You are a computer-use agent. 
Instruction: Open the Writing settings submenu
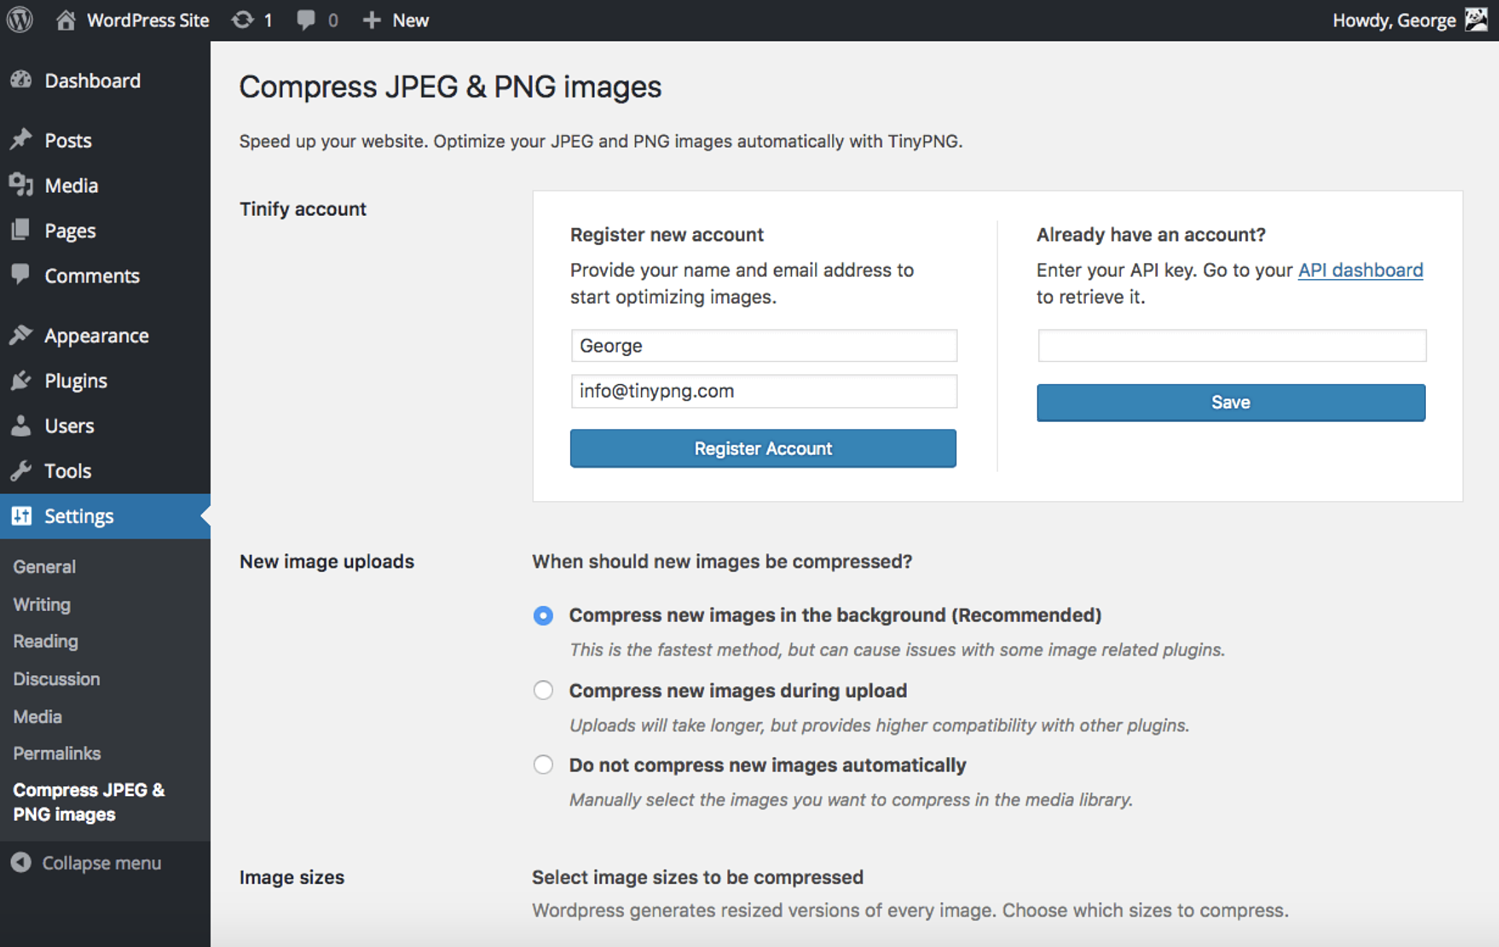42,604
